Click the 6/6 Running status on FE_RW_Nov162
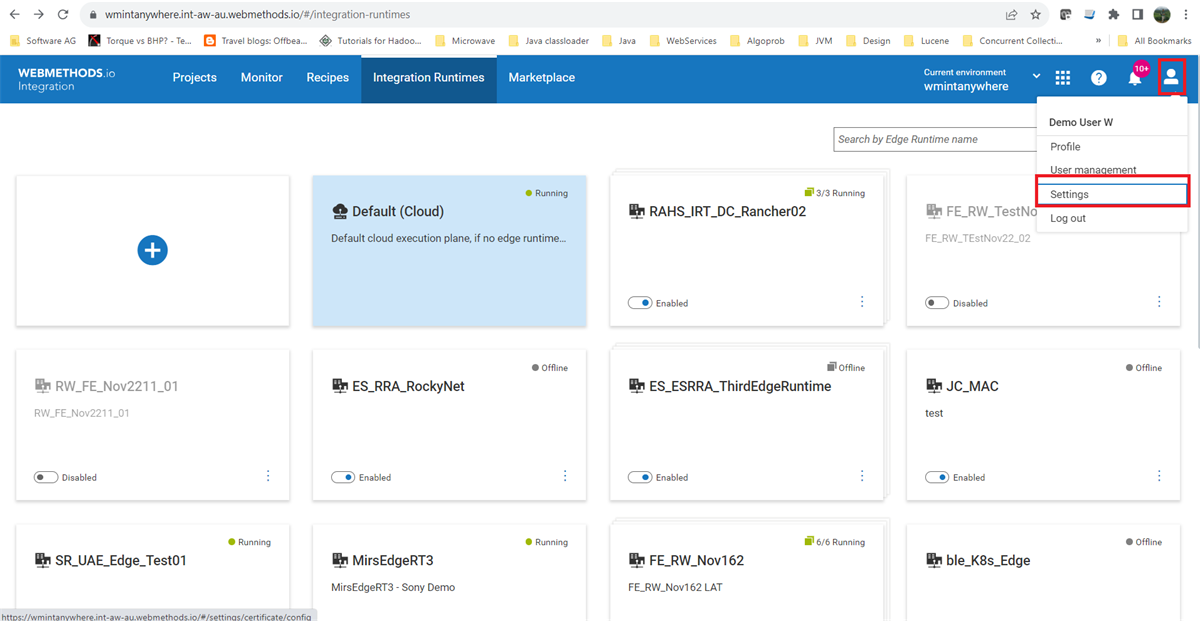The width and height of the screenshot is (1200, 621). point(835,542)
